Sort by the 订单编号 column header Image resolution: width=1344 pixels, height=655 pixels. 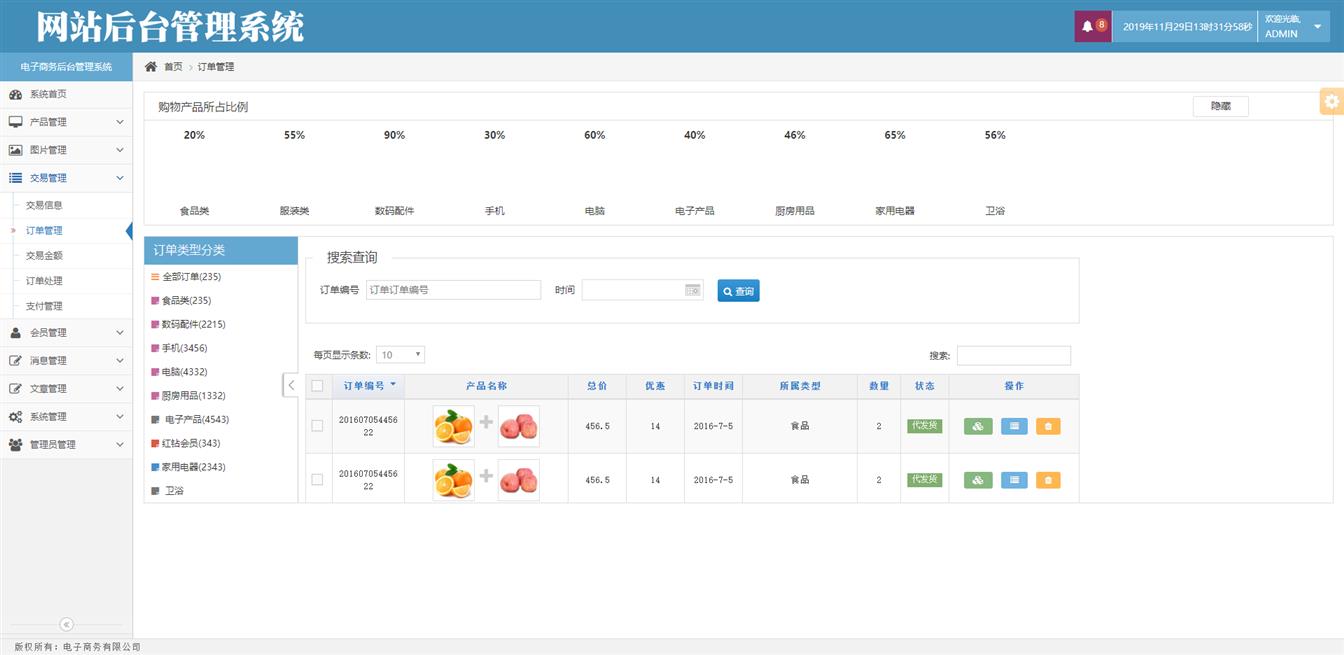click(x=369, y=386)
